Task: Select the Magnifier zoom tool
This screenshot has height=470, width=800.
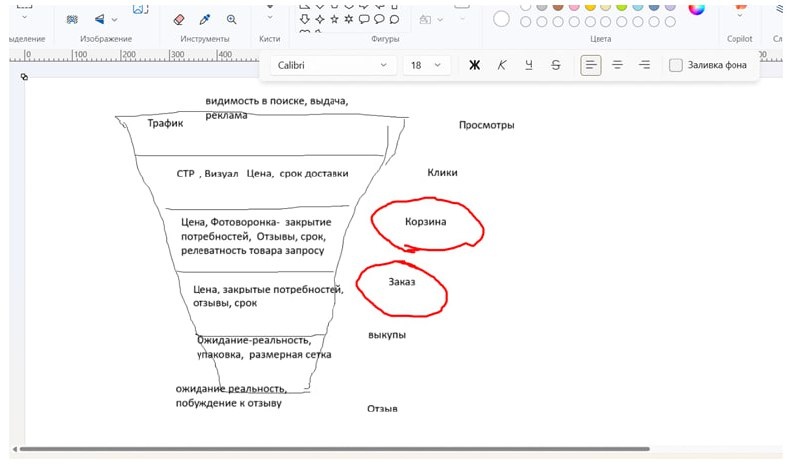Action: click(x=232, y=19)
